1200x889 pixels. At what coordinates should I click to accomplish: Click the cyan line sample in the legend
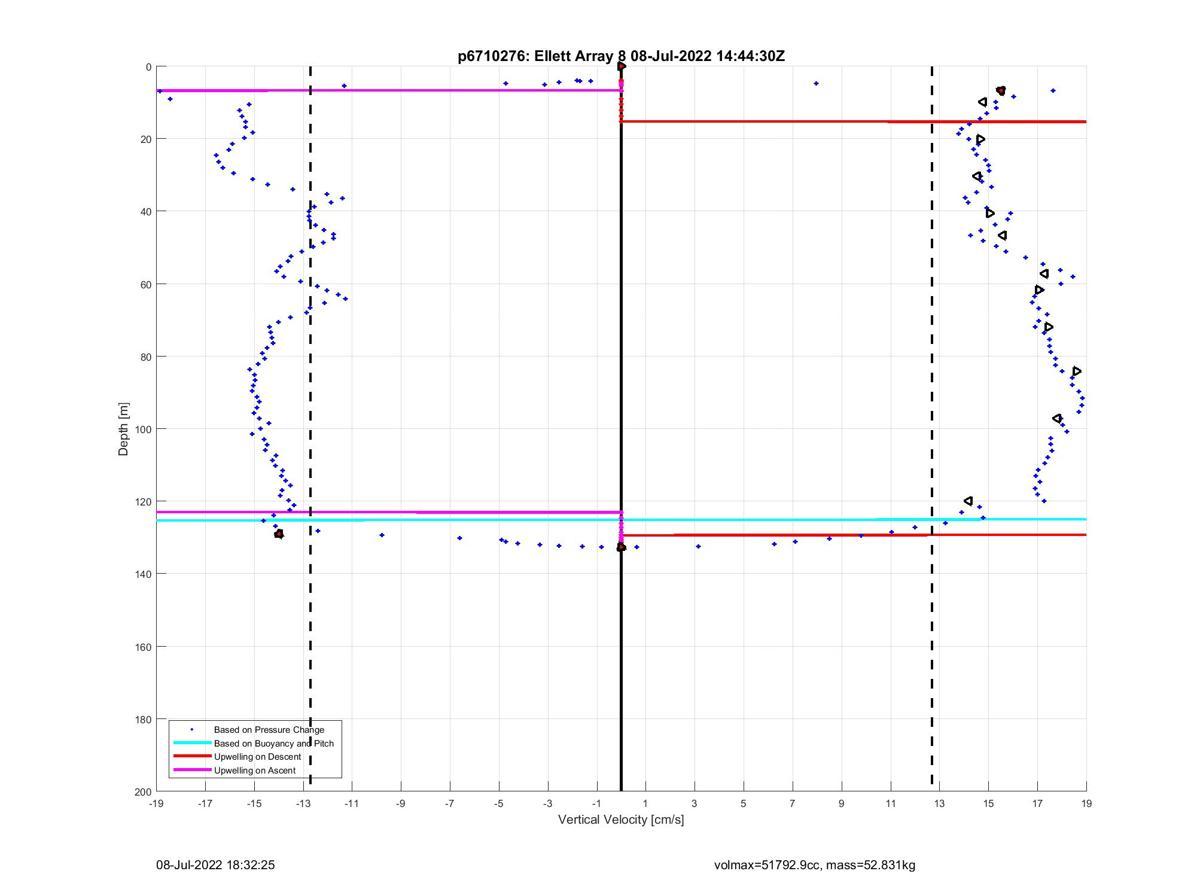pyautogui.click(x=192, y=743)
